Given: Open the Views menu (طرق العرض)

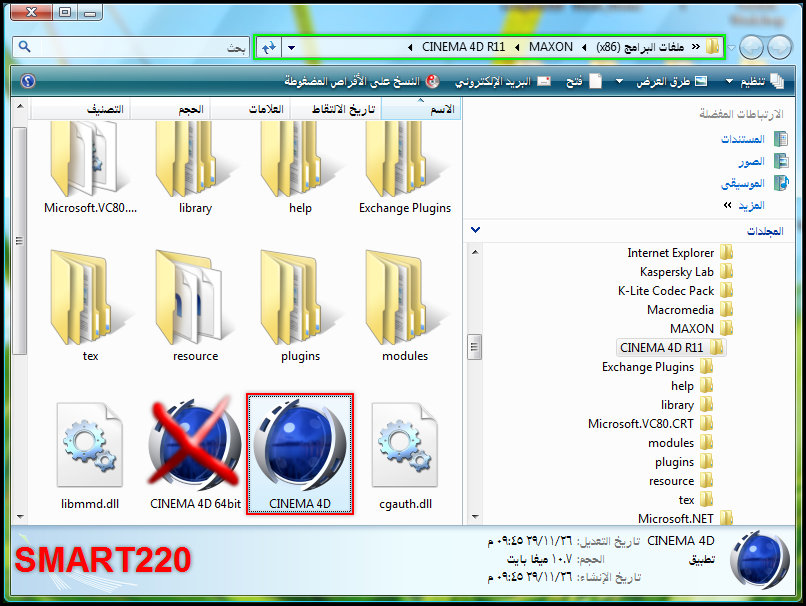Looking at the screenshot, I should coord(672,81).
